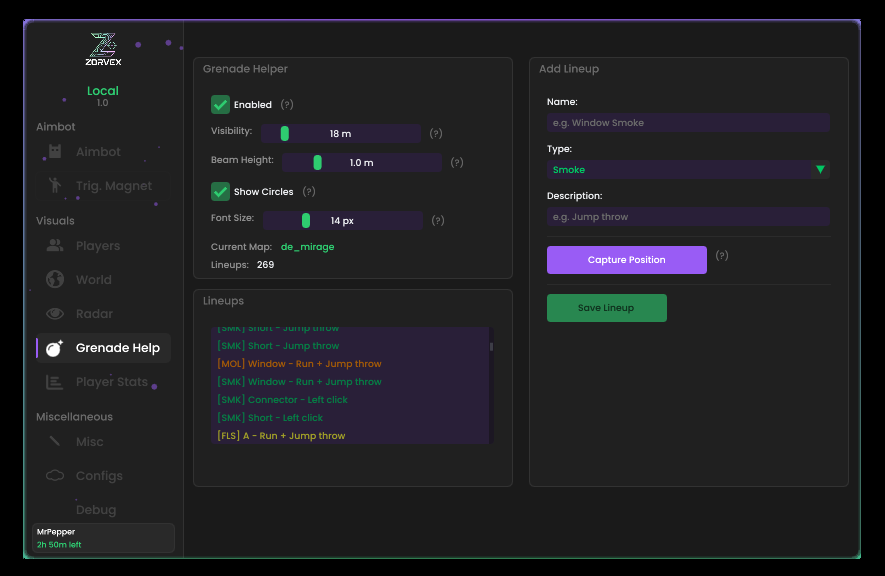This screenshot has width=885, height=576.
Task: Disable the Grenade Helper Enabled checkbox
Action: point(220,104)
